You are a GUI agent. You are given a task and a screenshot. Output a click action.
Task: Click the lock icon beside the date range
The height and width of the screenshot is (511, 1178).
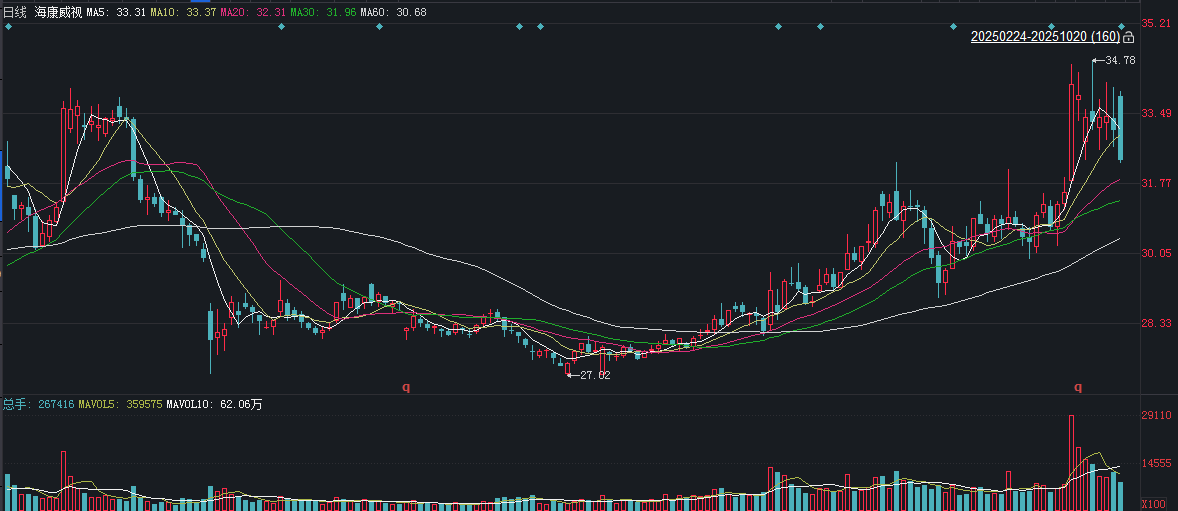pos(1129,37)
